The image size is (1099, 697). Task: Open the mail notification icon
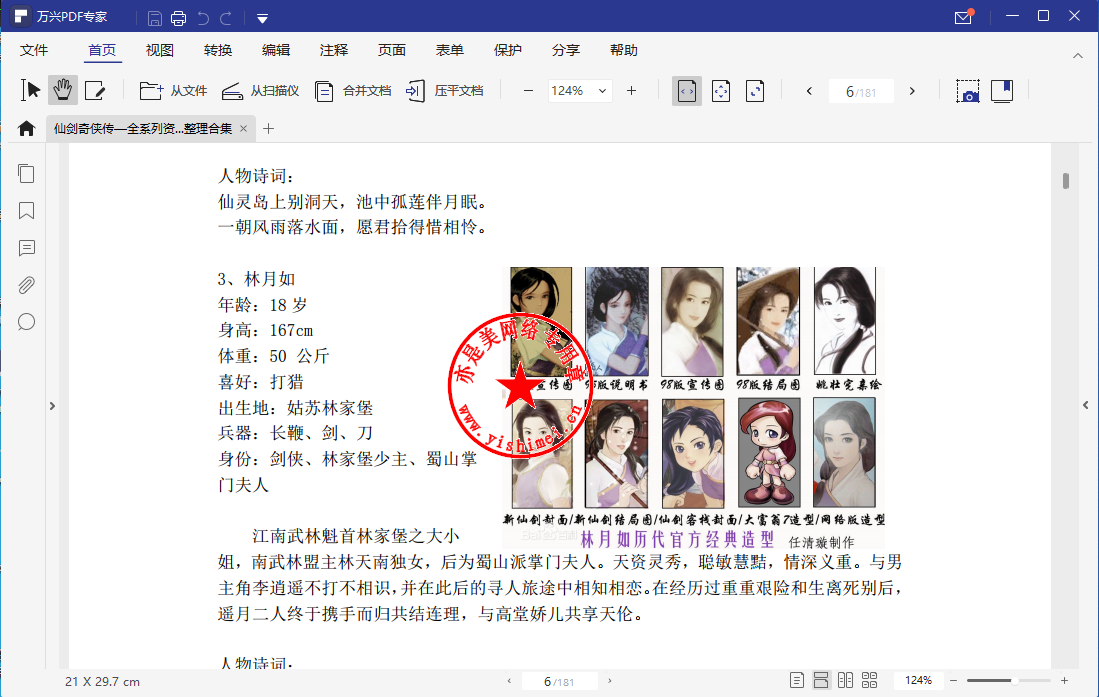coord(964,17)
